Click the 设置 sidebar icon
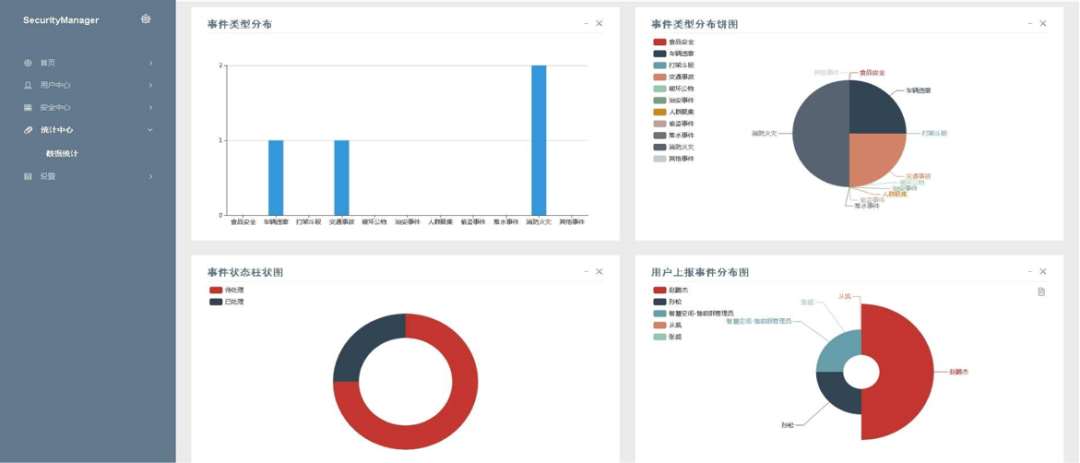The height and width of the screenshot is (463, 1080). pyautogui.click(x=28, y=176)
